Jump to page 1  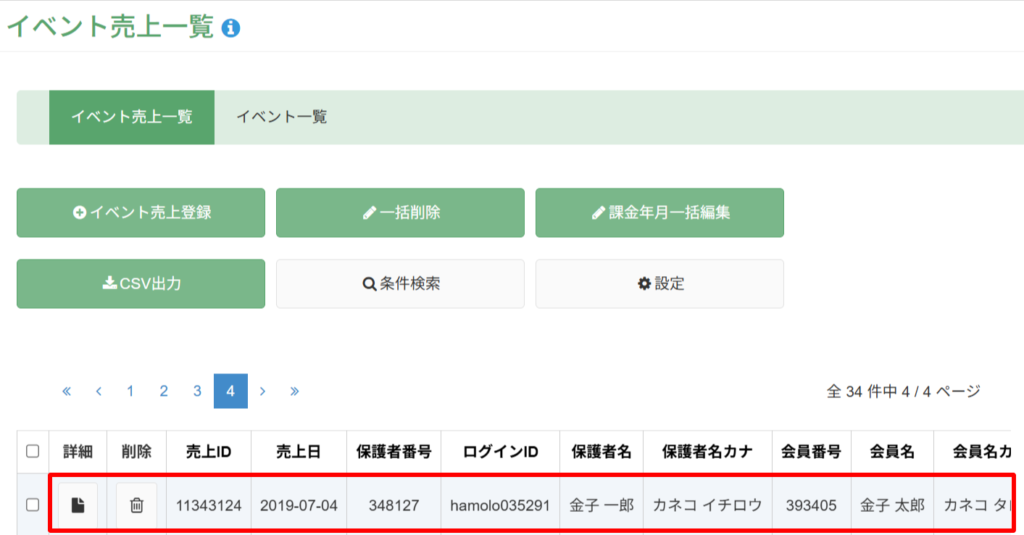pyautogui.click(x=131, y=391)
